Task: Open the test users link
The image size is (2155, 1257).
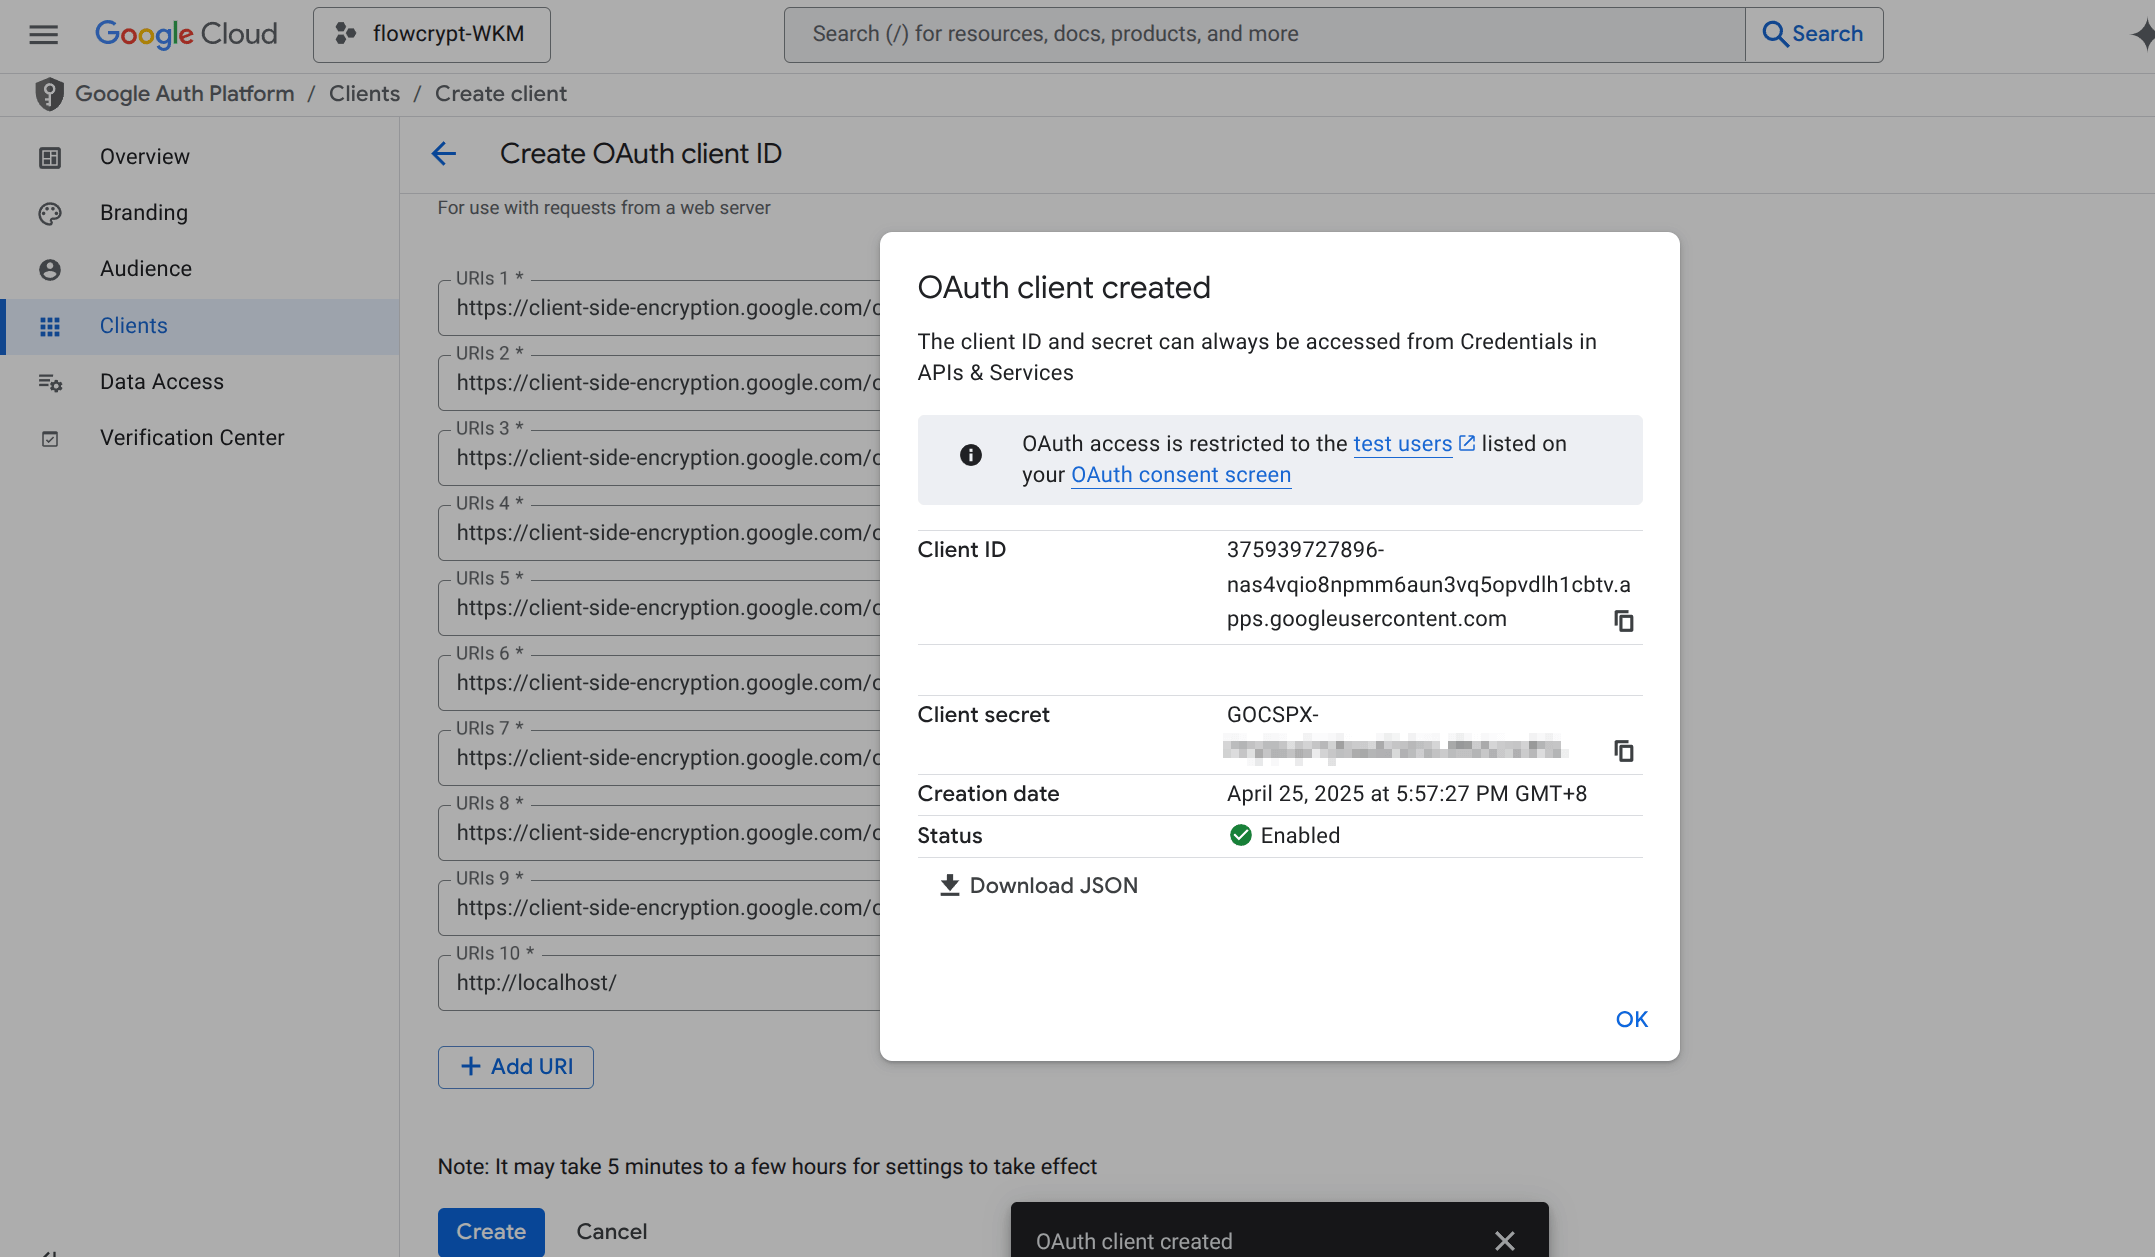Action: tap(1402, 444)
